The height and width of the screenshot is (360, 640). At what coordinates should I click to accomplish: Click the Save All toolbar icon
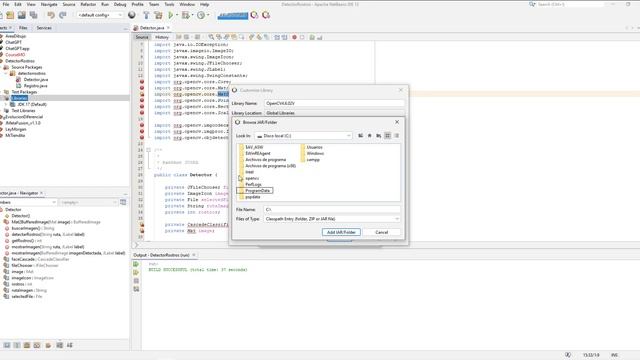33,15
